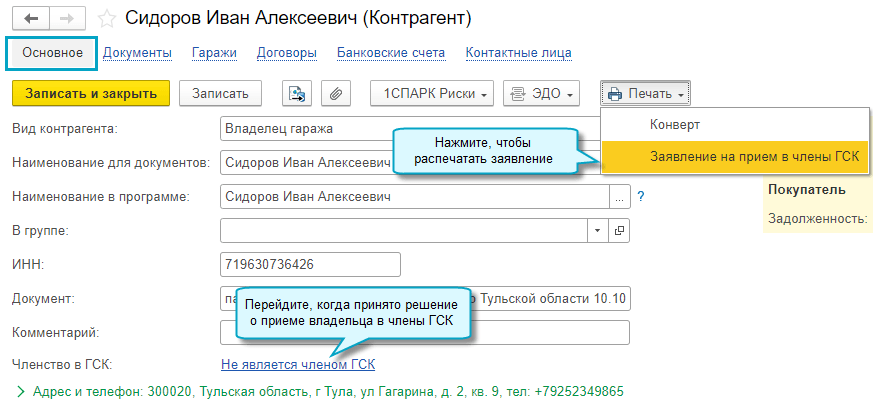Click Не является членом ГСК link

tap(298, 365)
